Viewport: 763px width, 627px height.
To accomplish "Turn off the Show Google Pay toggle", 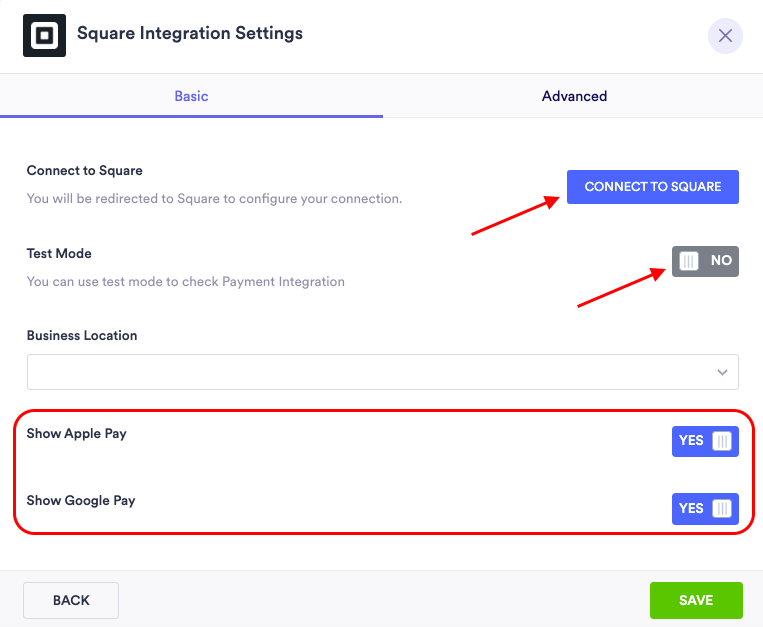I will 705,509.
